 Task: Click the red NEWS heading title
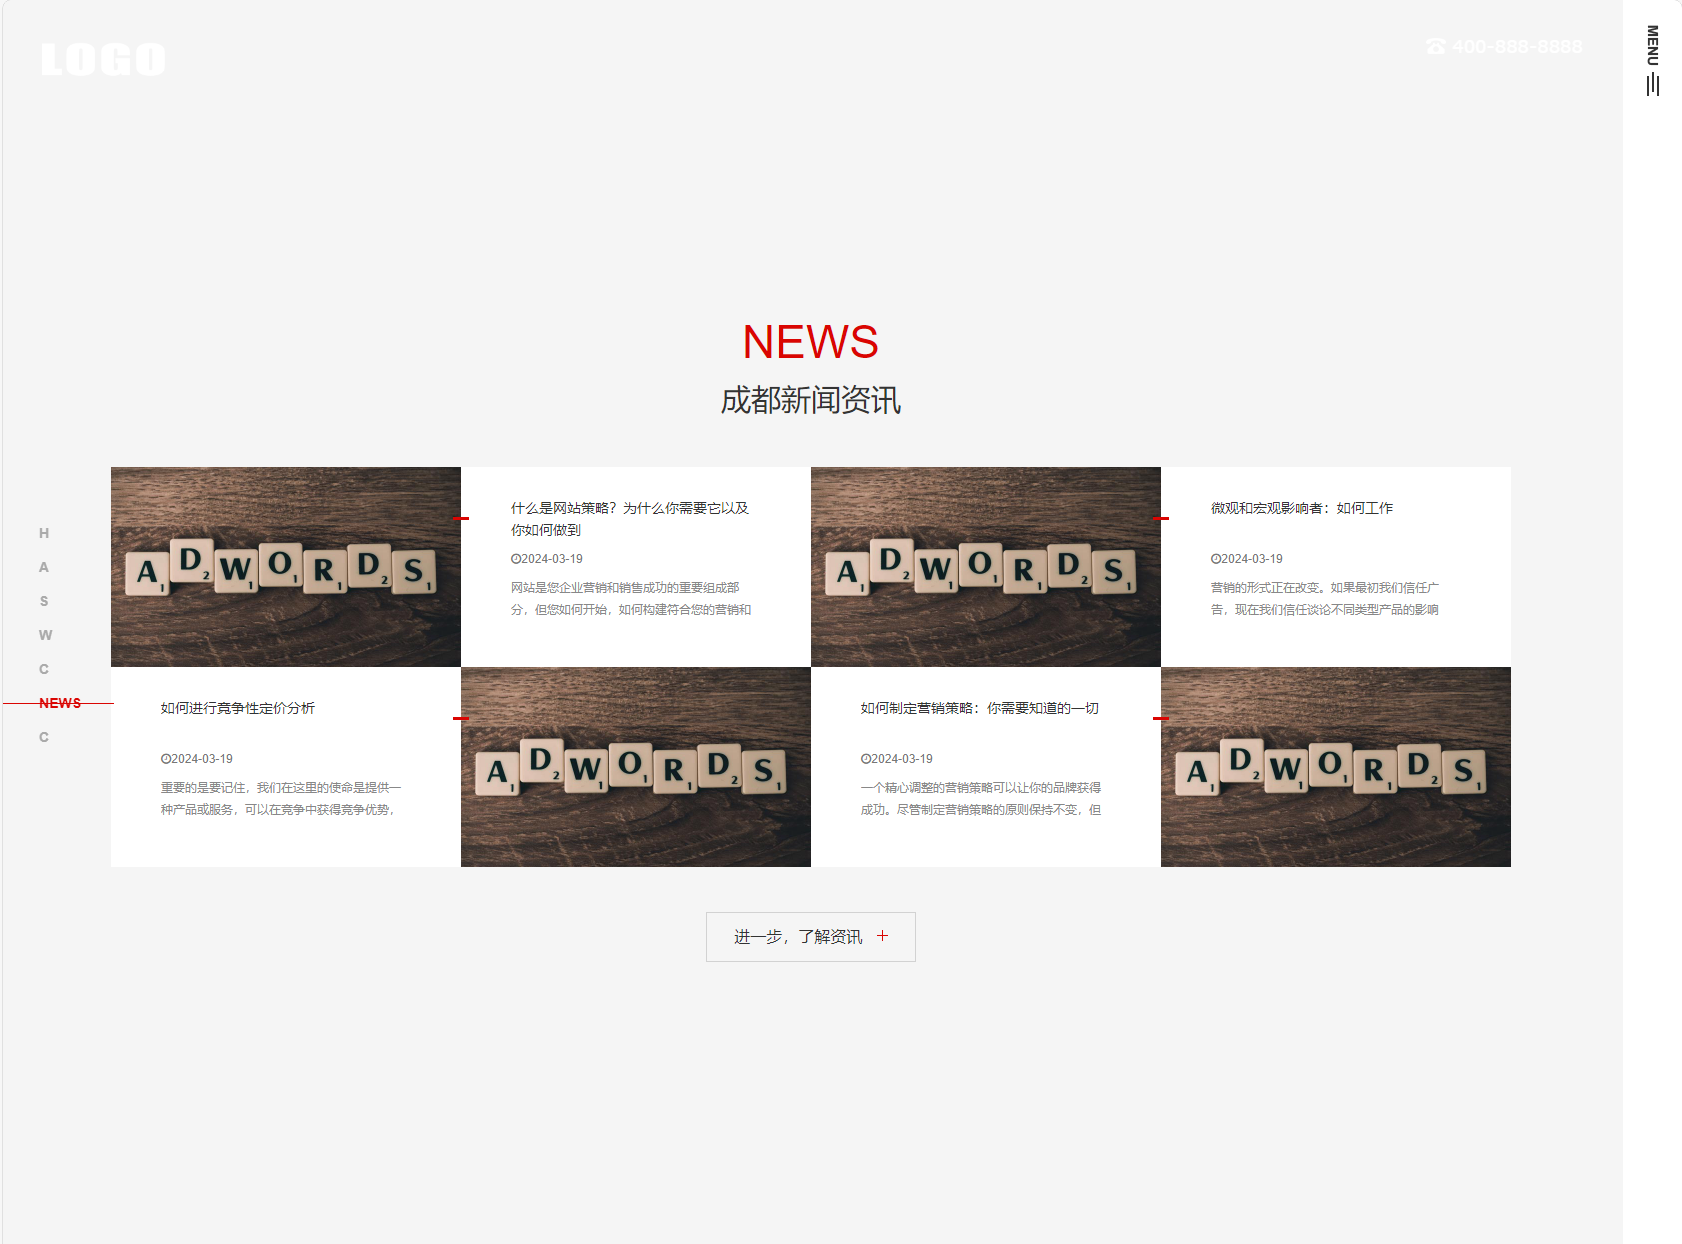pyautogui.click(x=811, y=342)
